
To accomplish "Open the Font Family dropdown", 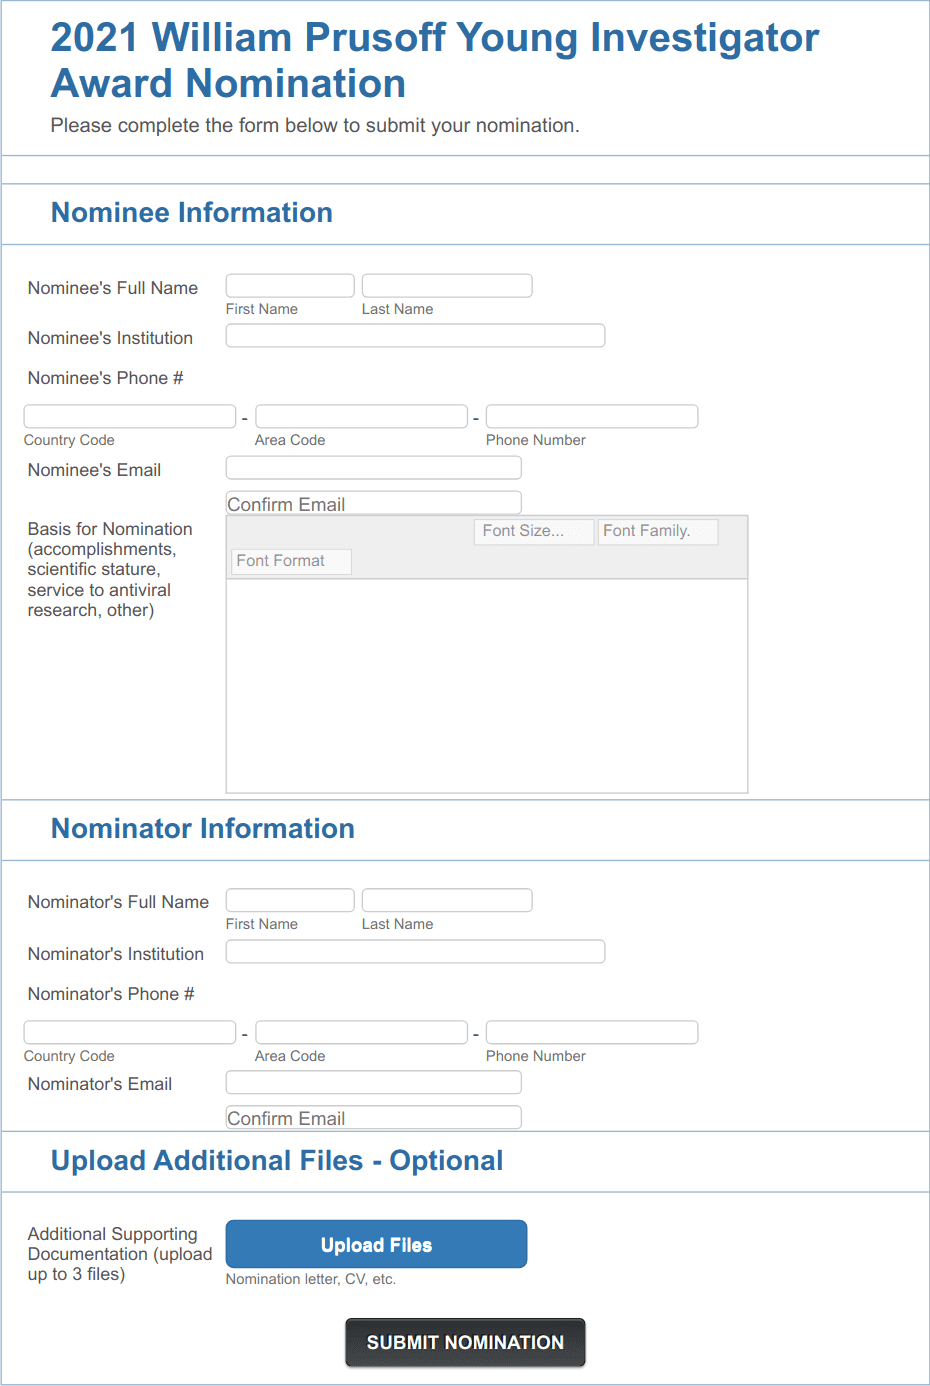I will (657, 531).
